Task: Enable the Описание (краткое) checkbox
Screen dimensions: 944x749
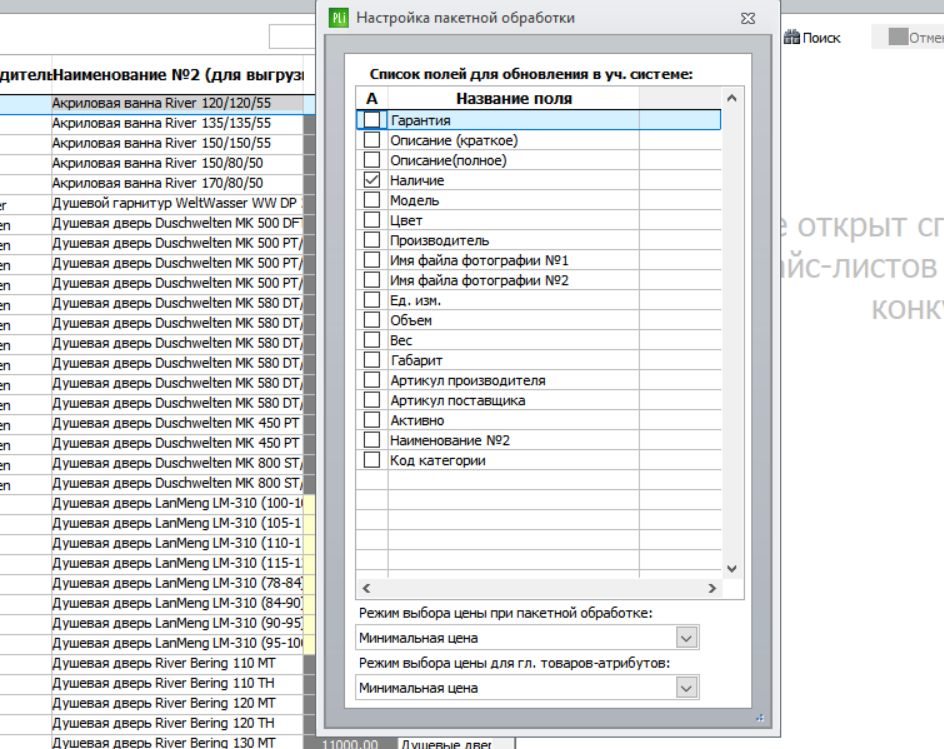Action: (372, 140)
